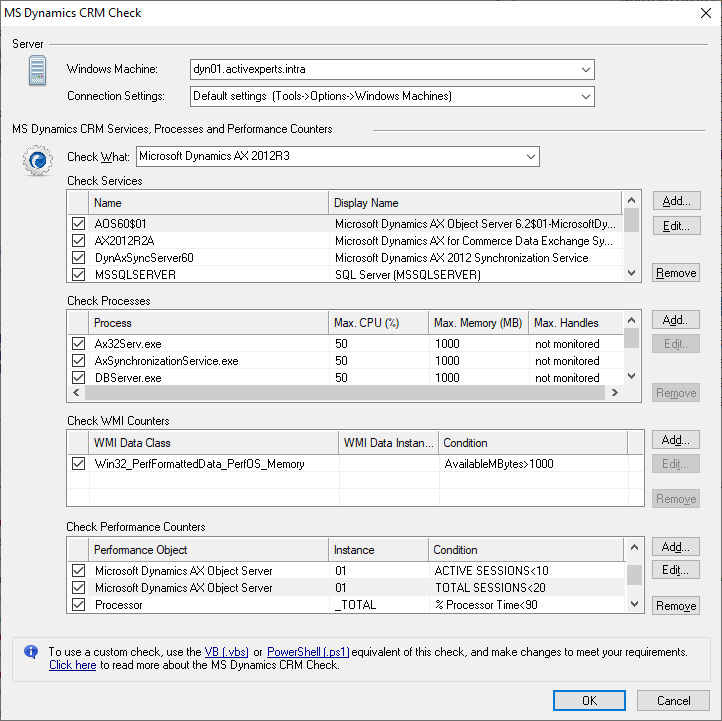Click the Instance column header
This screenshot has height=721, width=722.
(x=378, y=550)
